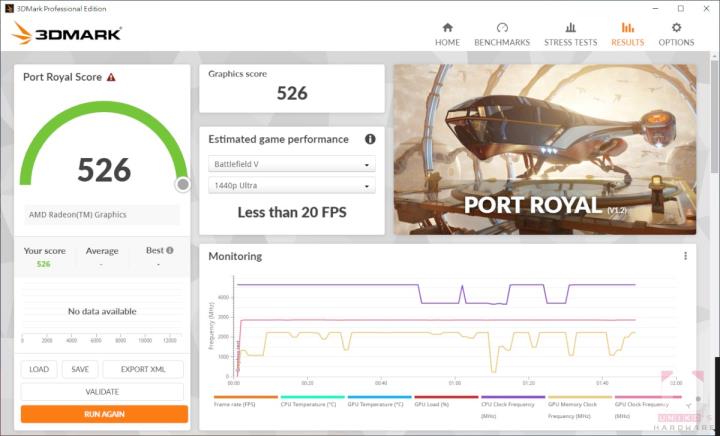The width and height of the screenshot is (720, 436).
Task: Open the 1440p Ultra resolution dropdown
Action: [292, 185]
